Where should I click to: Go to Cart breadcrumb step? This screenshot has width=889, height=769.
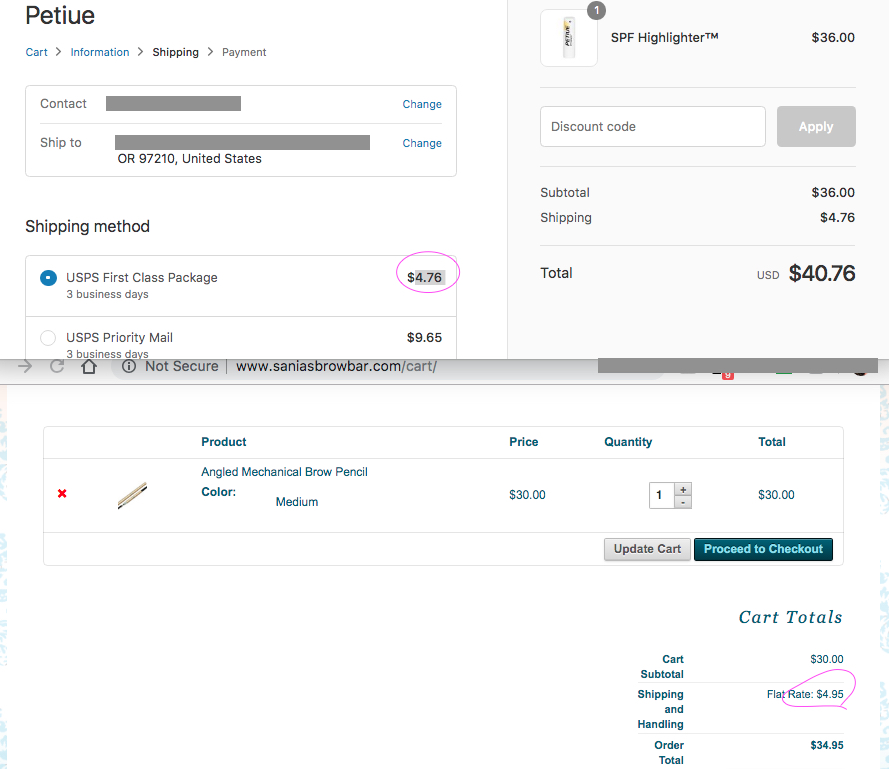[36, 52]
